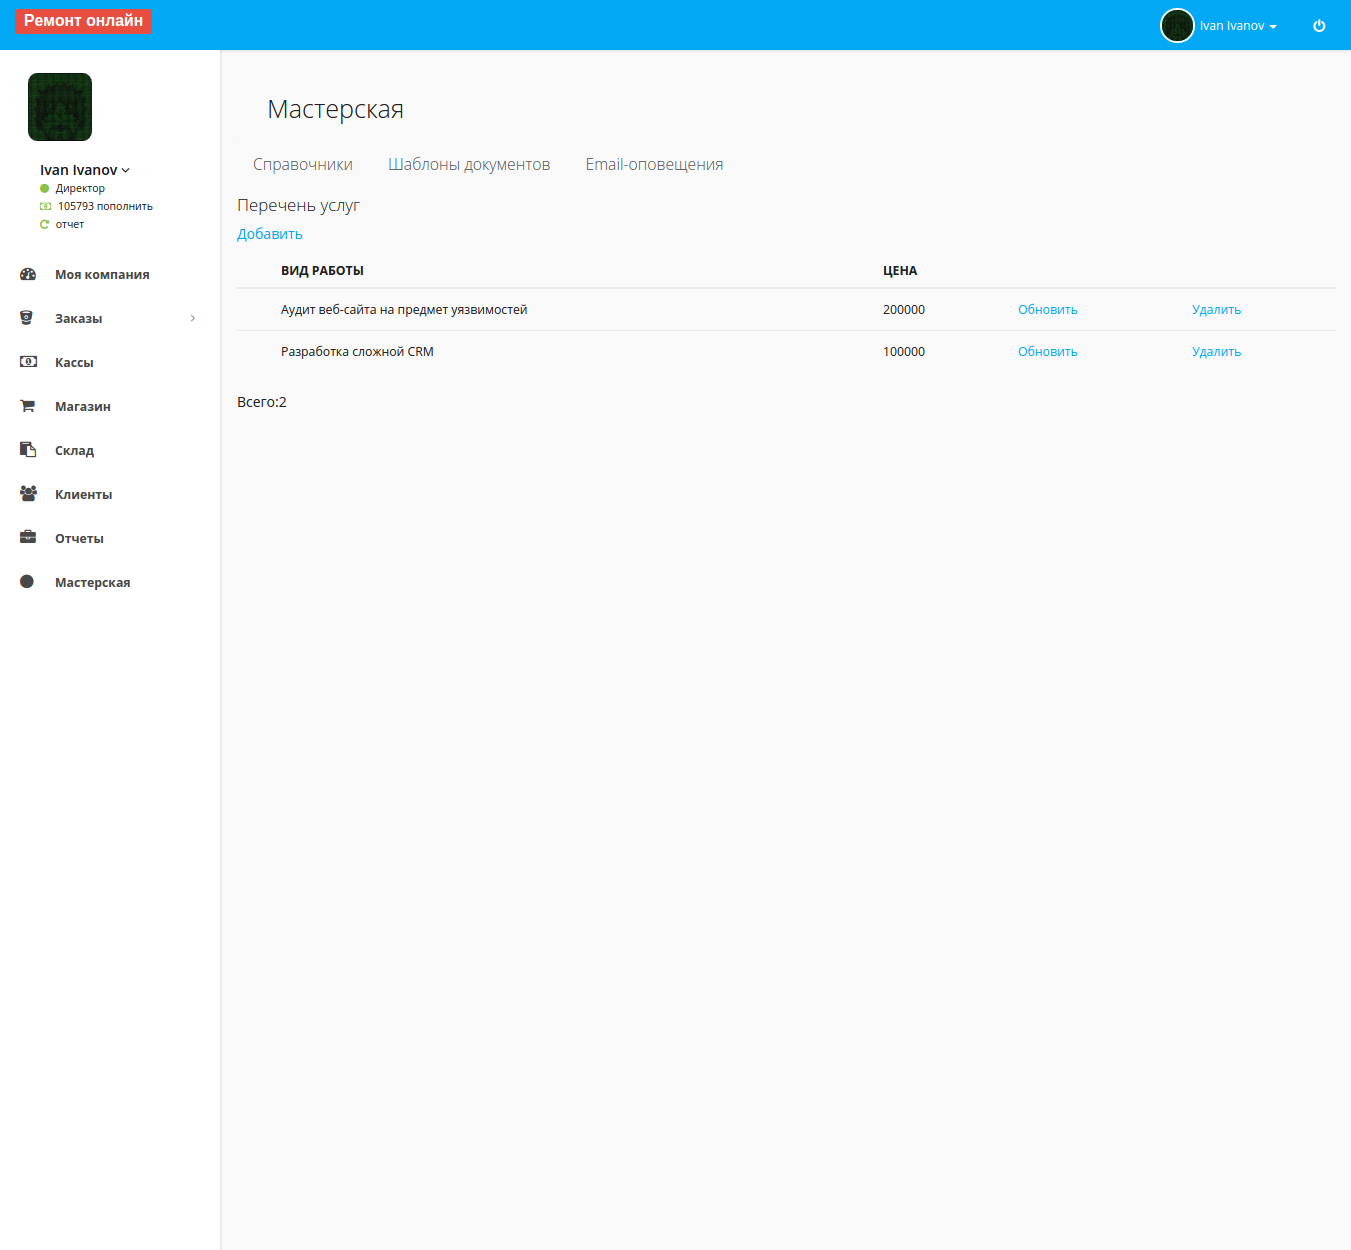Click the shopping cart icon beside Магазин
Screen dimensions: 1351x1250
pyautogui.click(x=27, y=406)
